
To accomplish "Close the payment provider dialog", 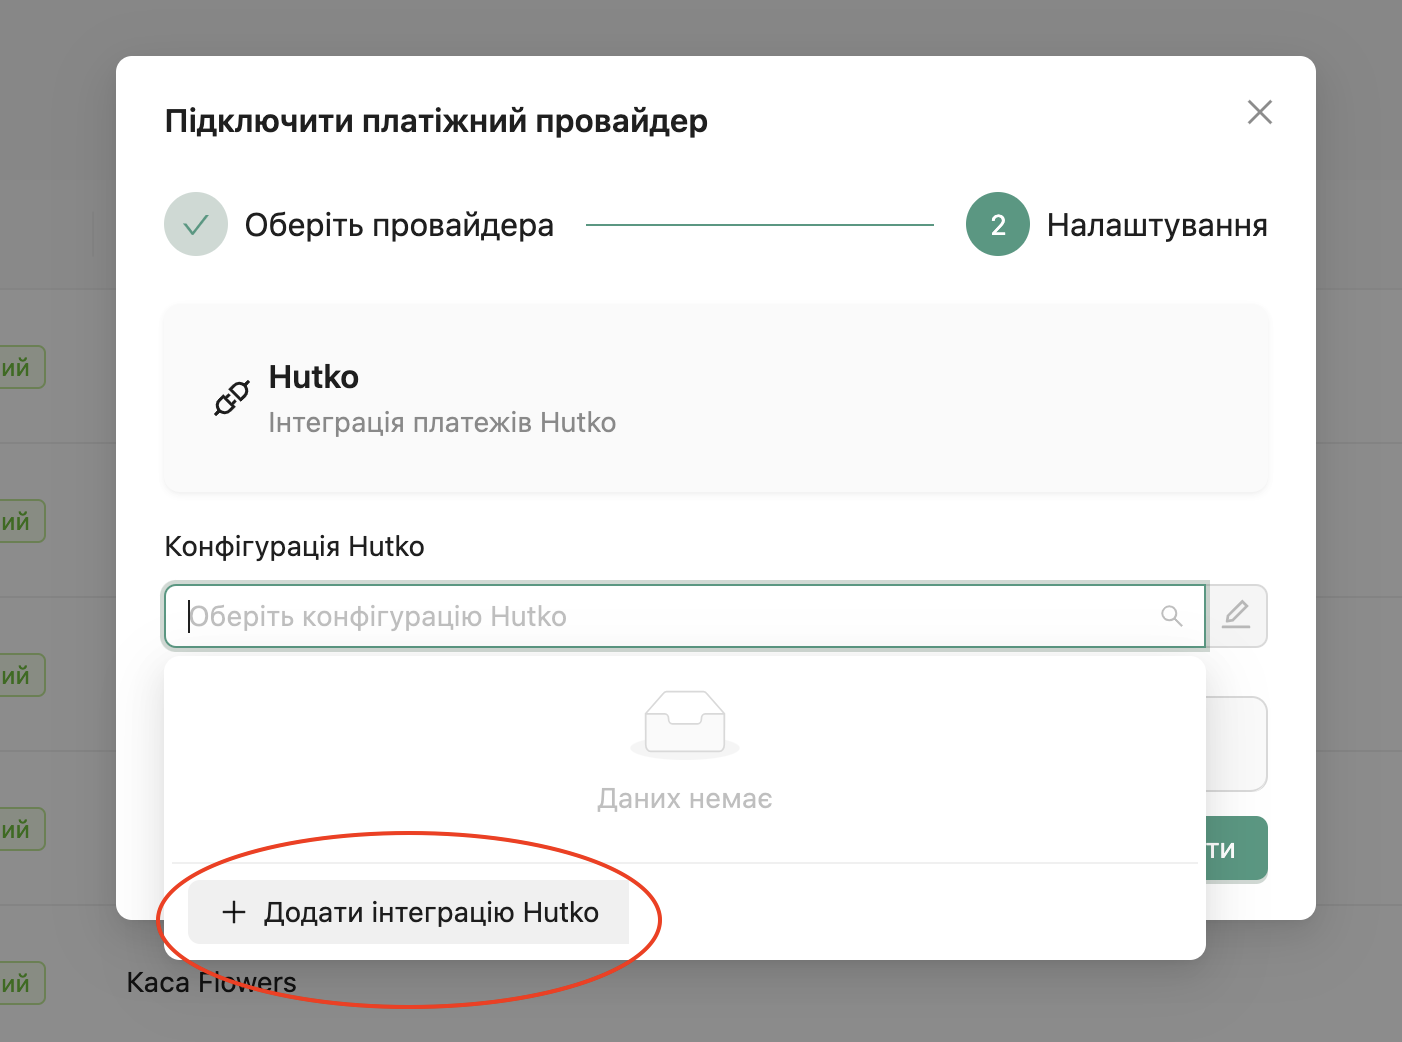I will (x=1259, y=112).
